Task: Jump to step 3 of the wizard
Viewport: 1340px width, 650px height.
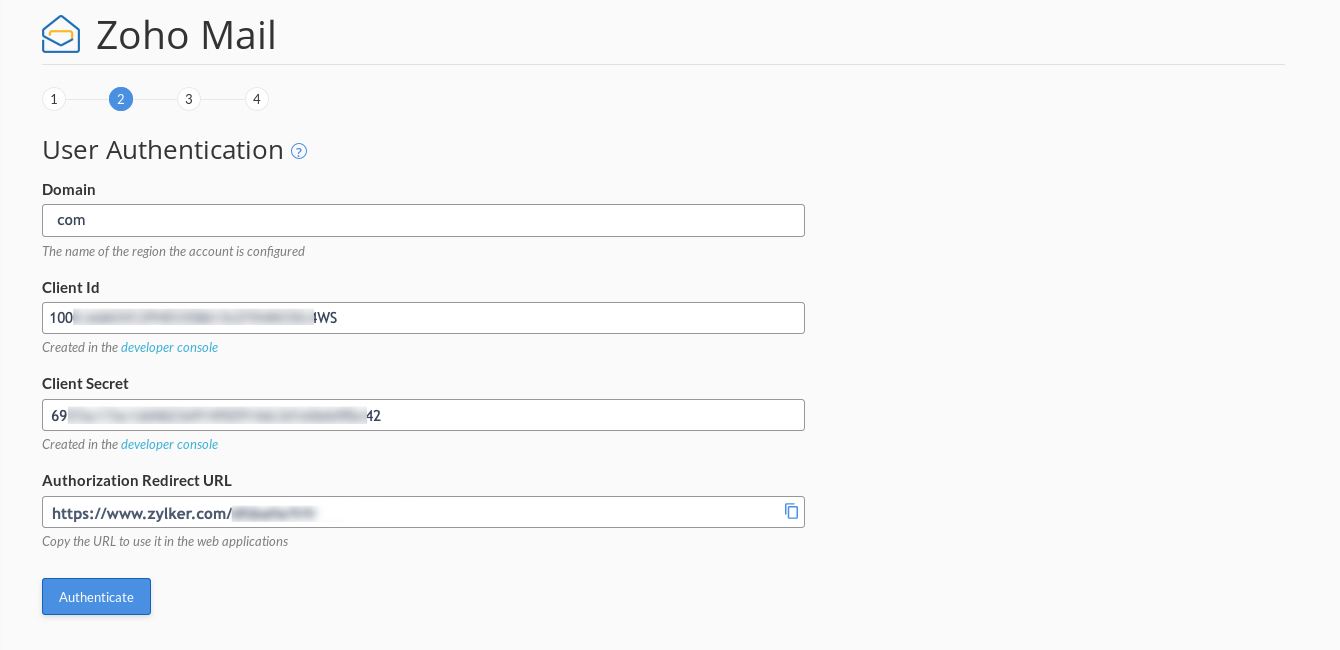Action: [x=189, y=99]
